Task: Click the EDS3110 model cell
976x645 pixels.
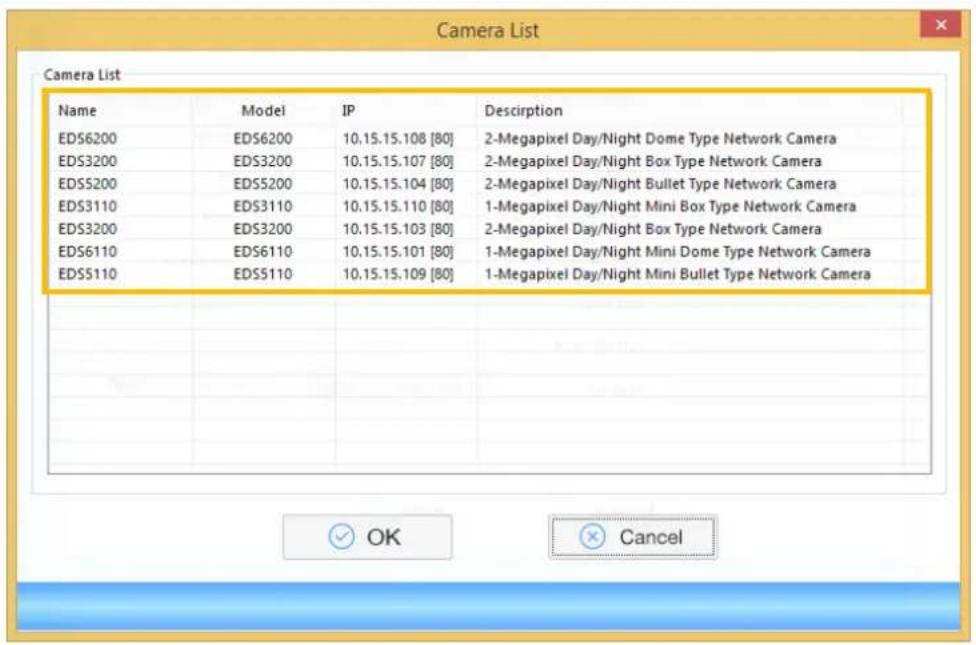Action: coord(263,206)
